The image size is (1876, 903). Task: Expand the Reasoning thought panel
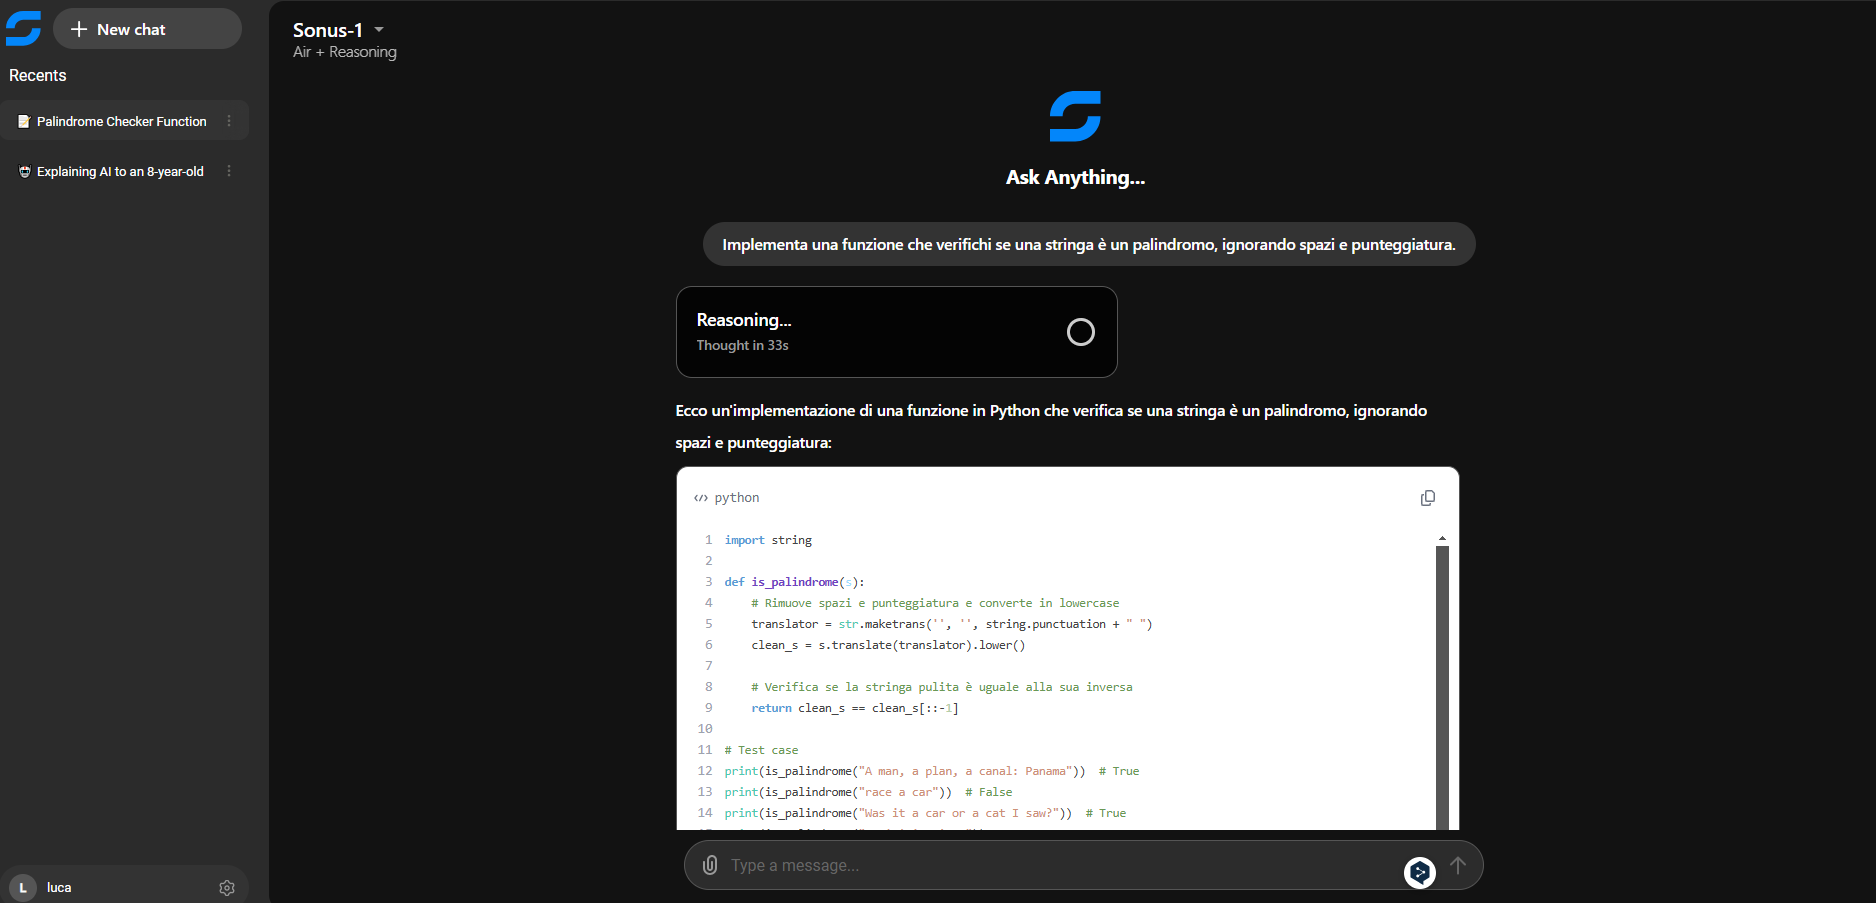896,332
